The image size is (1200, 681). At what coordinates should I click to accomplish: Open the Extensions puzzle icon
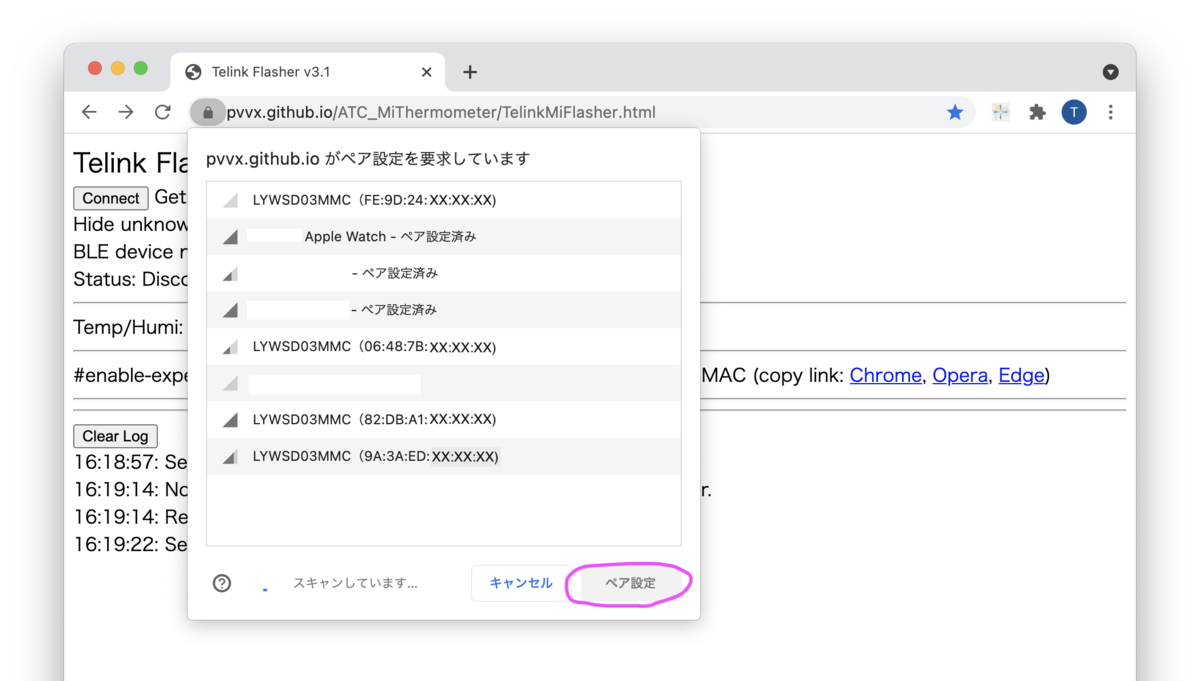tap(1037, 112)
